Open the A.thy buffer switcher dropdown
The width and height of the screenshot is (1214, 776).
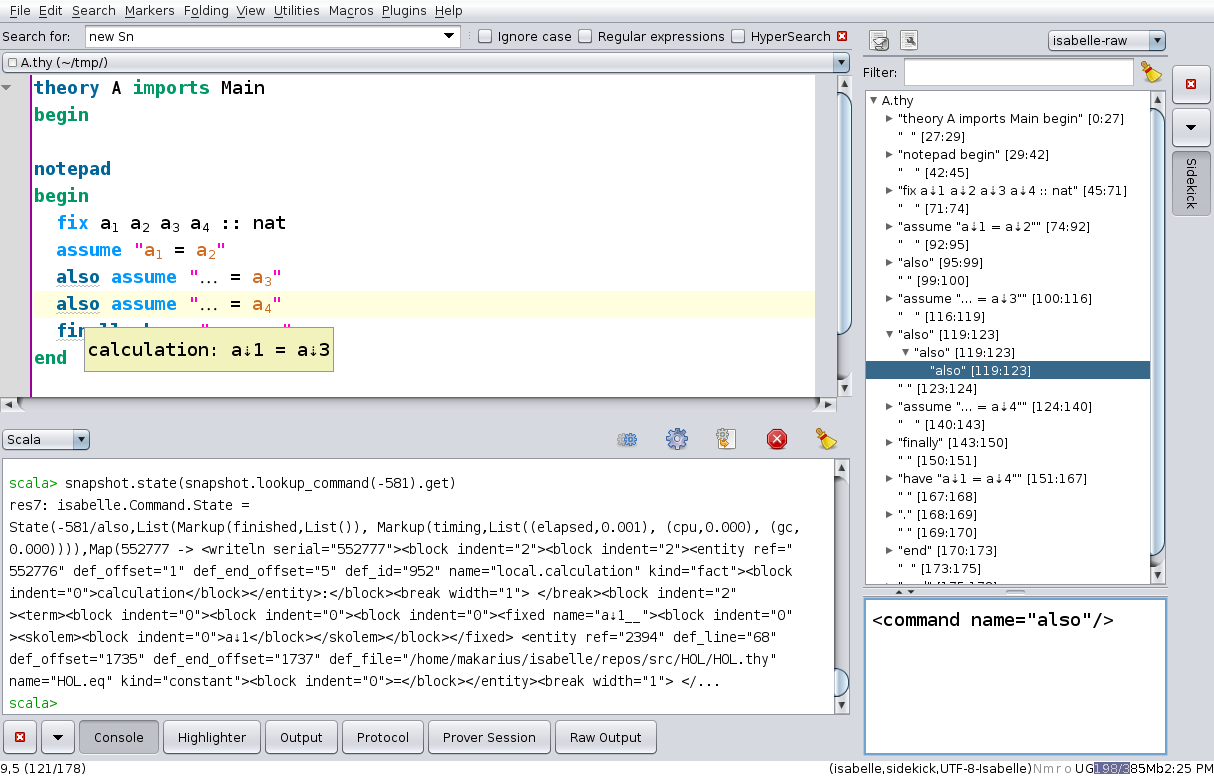point(840,62)
